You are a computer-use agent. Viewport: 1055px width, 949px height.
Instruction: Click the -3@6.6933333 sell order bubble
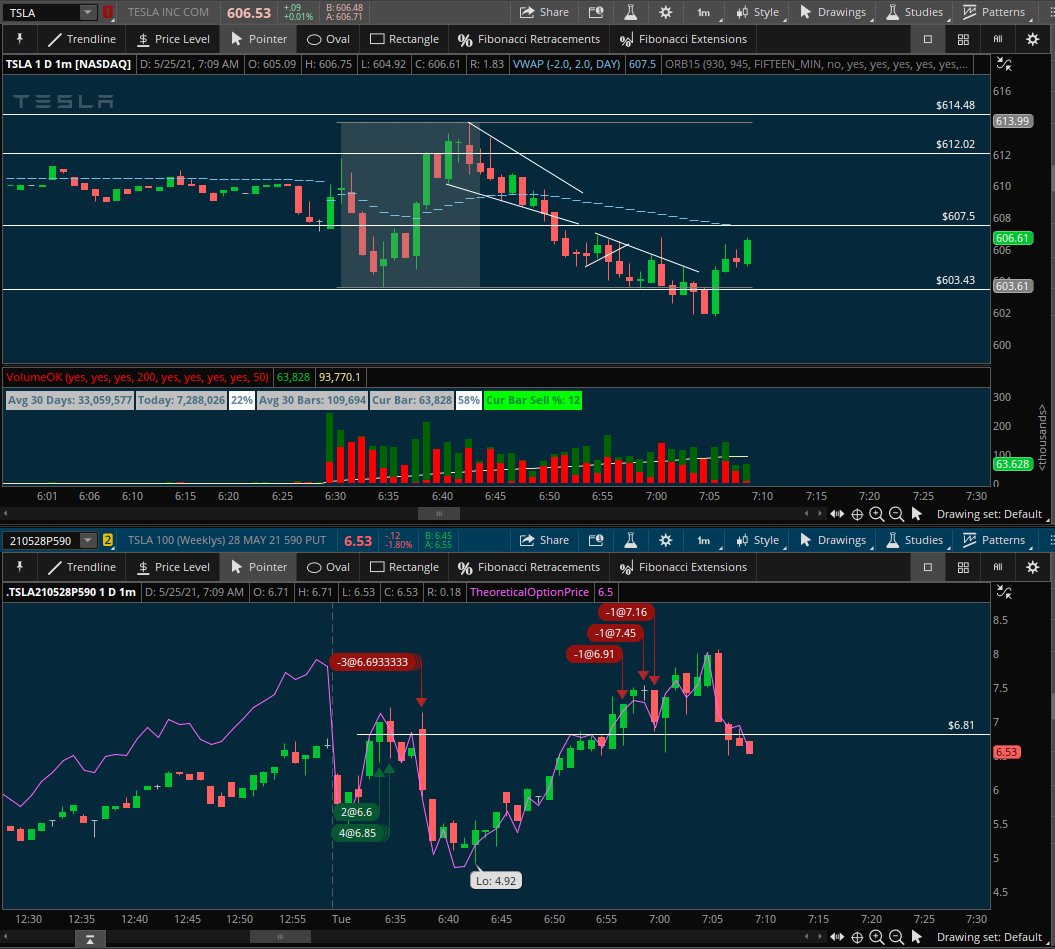[x=374, y=662]
